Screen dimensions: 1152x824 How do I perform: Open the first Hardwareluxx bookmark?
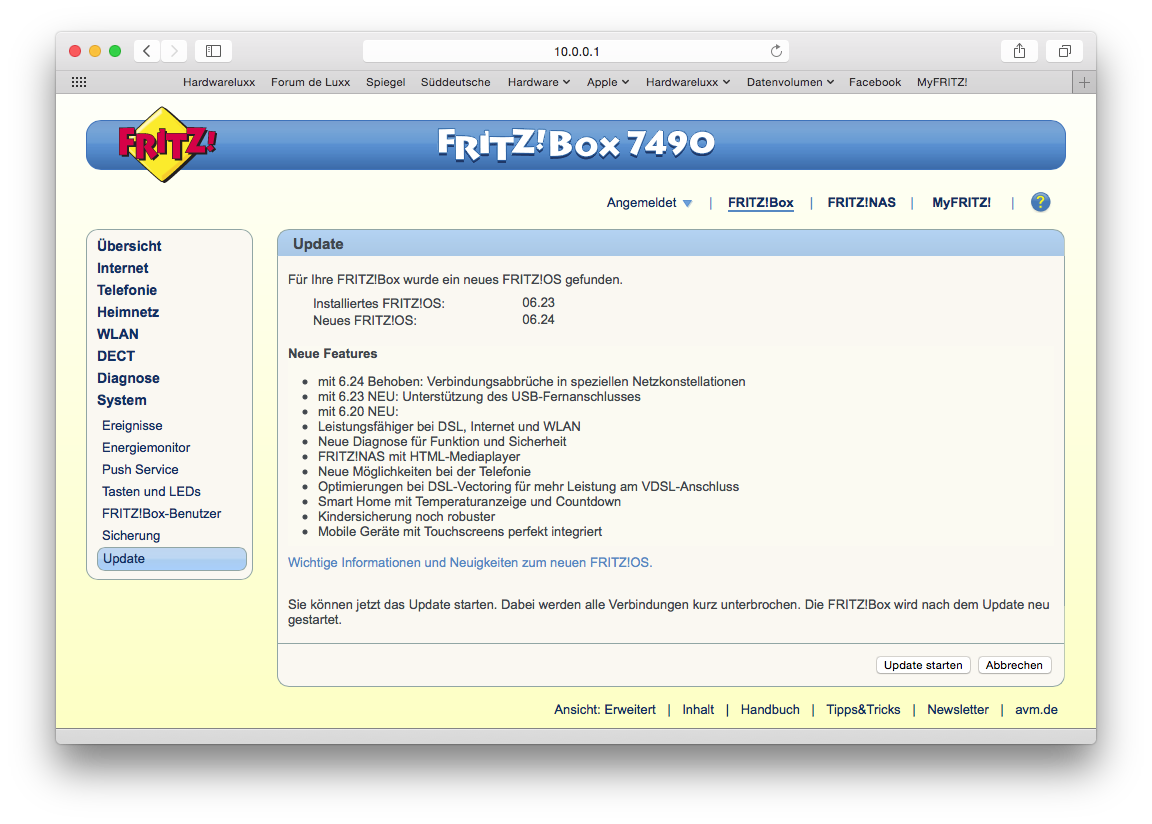(x=219, y=82)
